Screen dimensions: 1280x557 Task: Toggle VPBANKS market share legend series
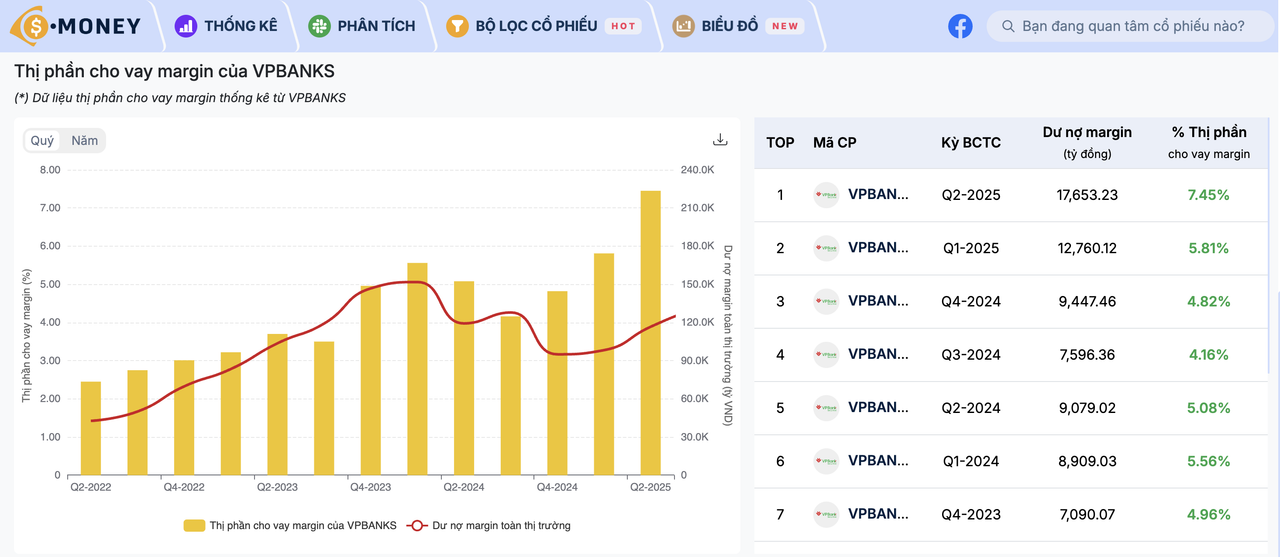290,525
